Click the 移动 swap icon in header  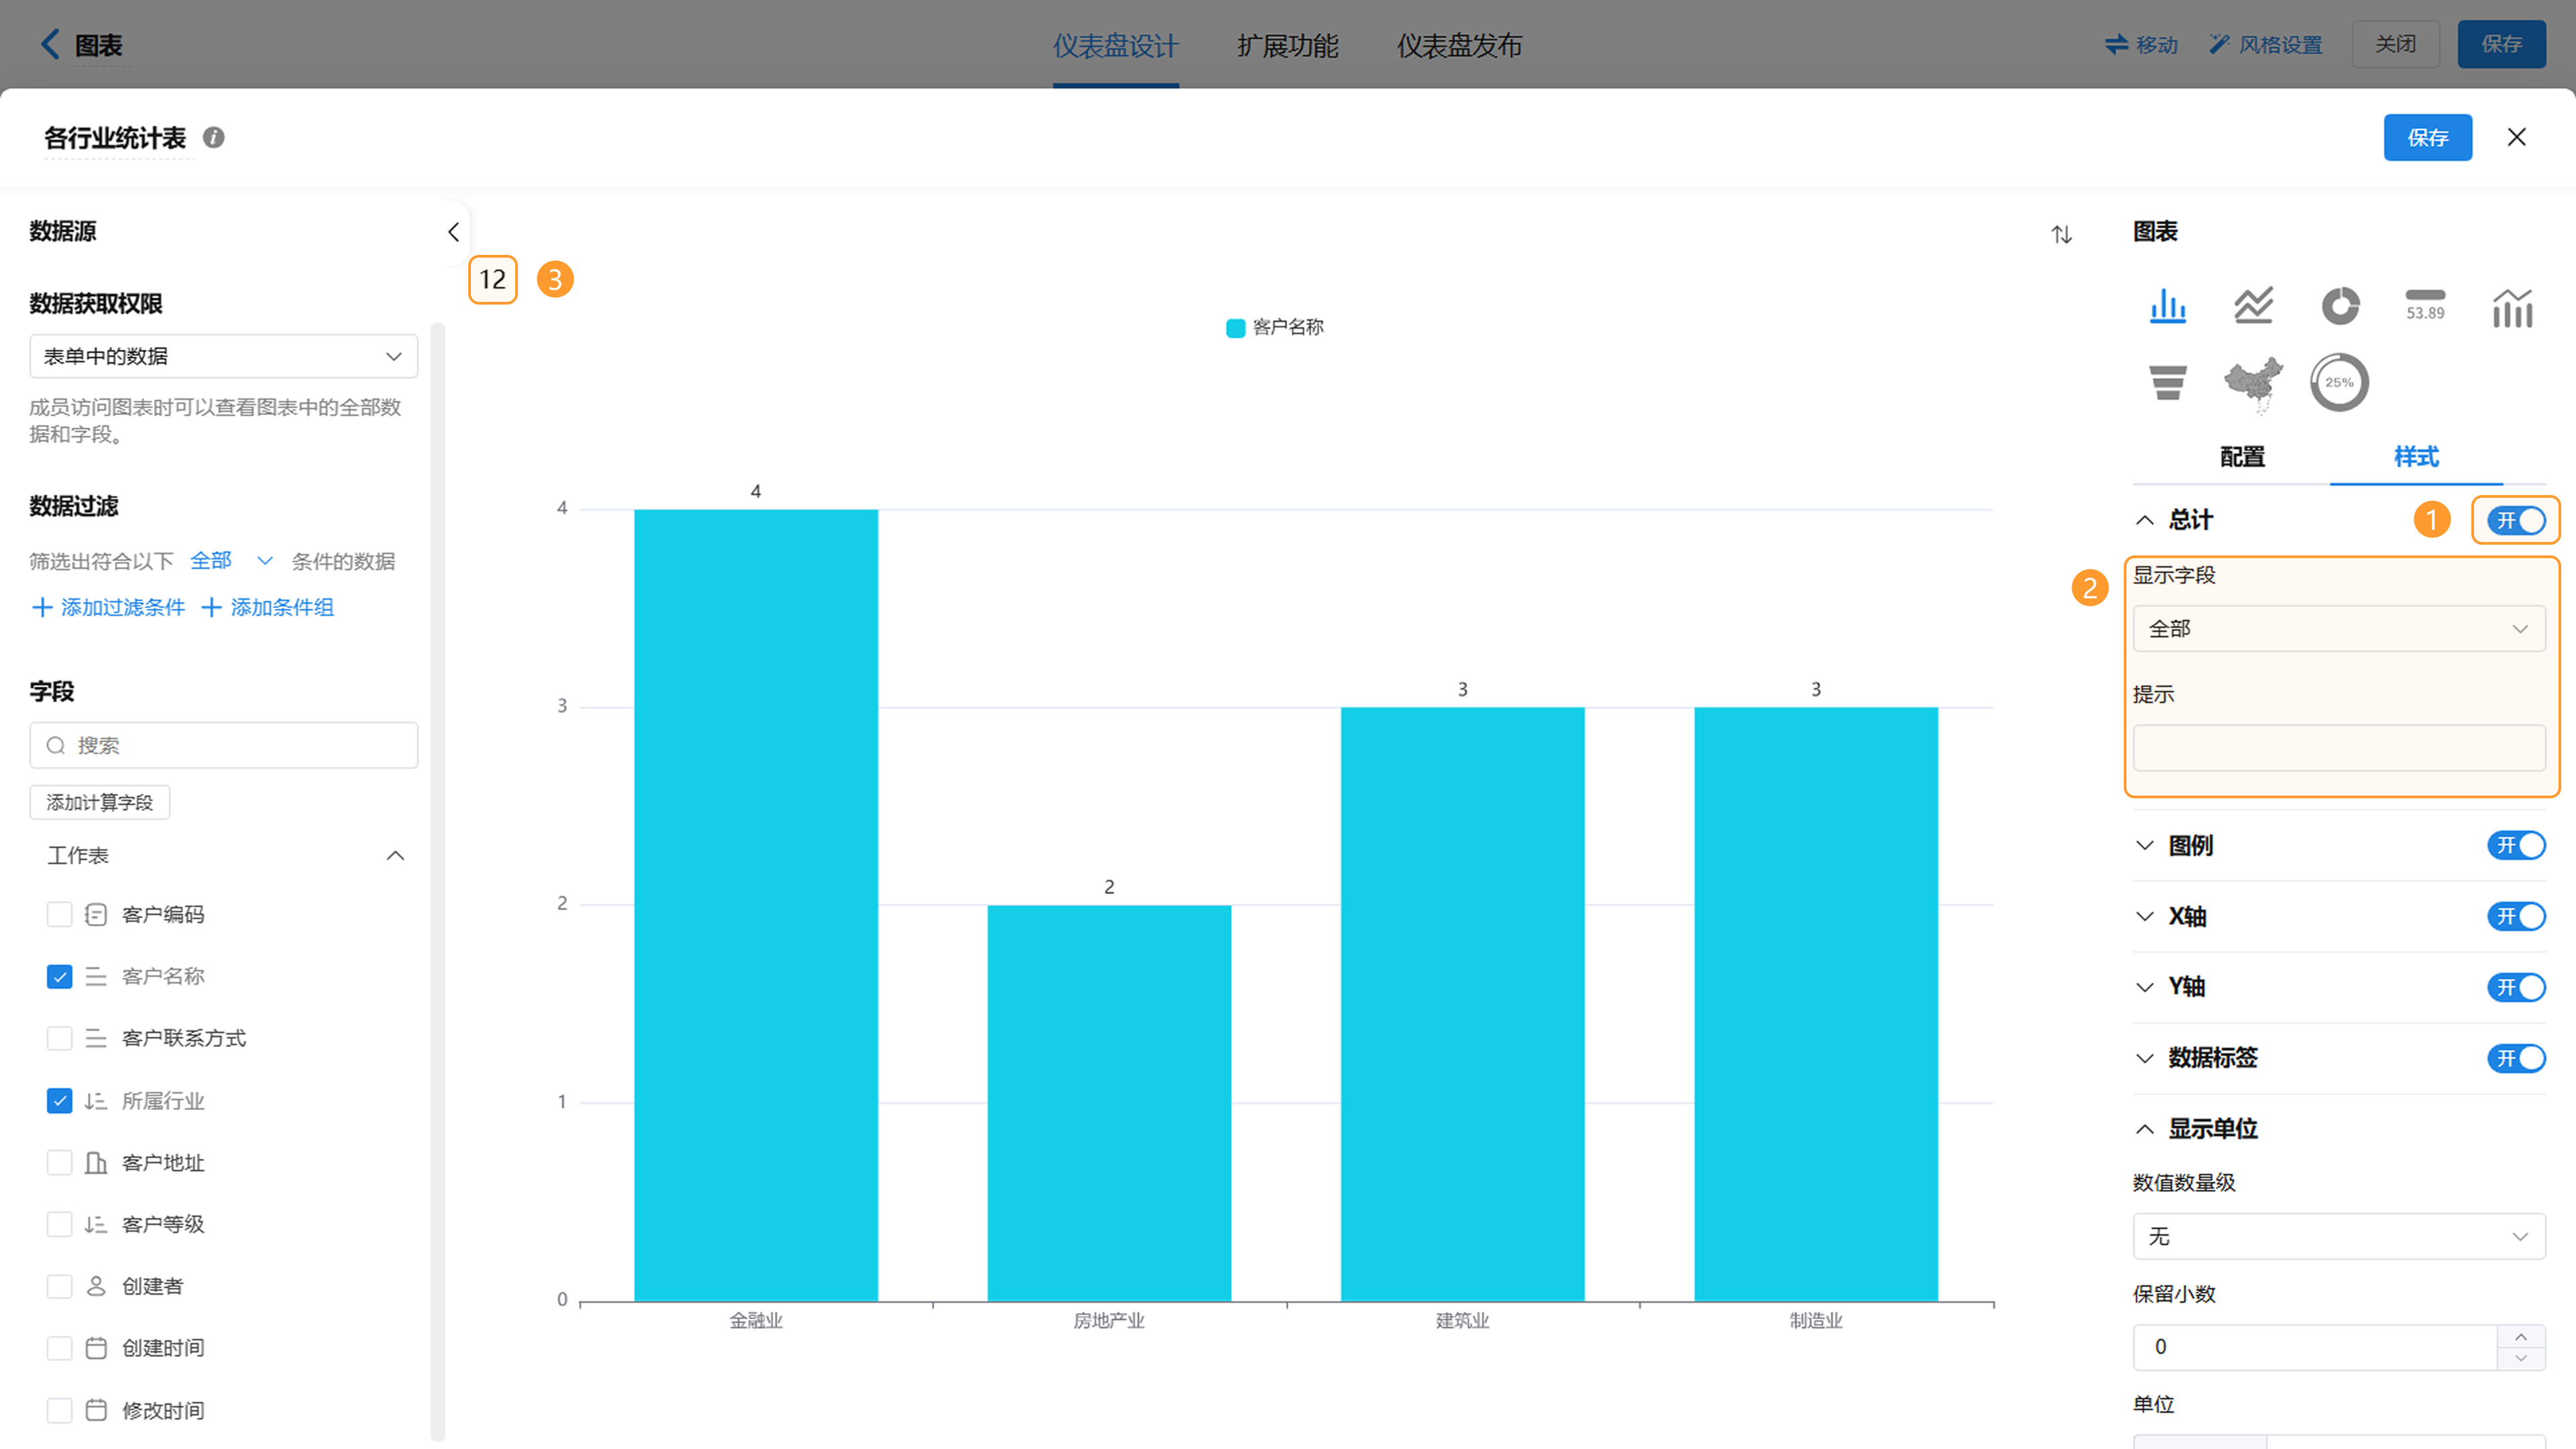pyautogui.click(x=2116, y=44)
